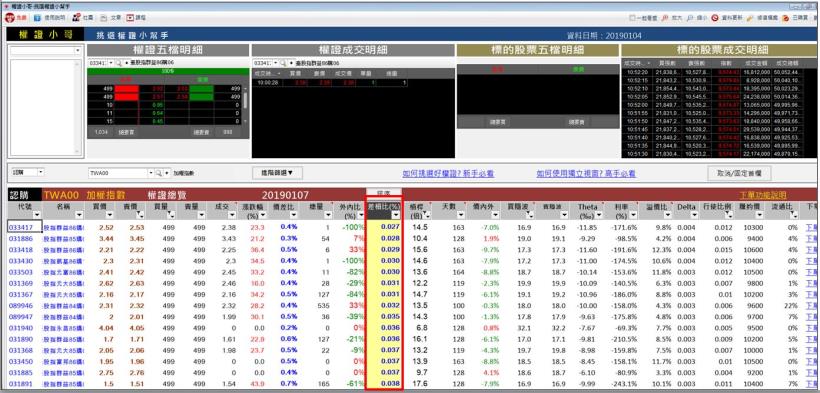Select warrant code 089946
This screenshot has width=820, height=393.
[x=21, y=305]
